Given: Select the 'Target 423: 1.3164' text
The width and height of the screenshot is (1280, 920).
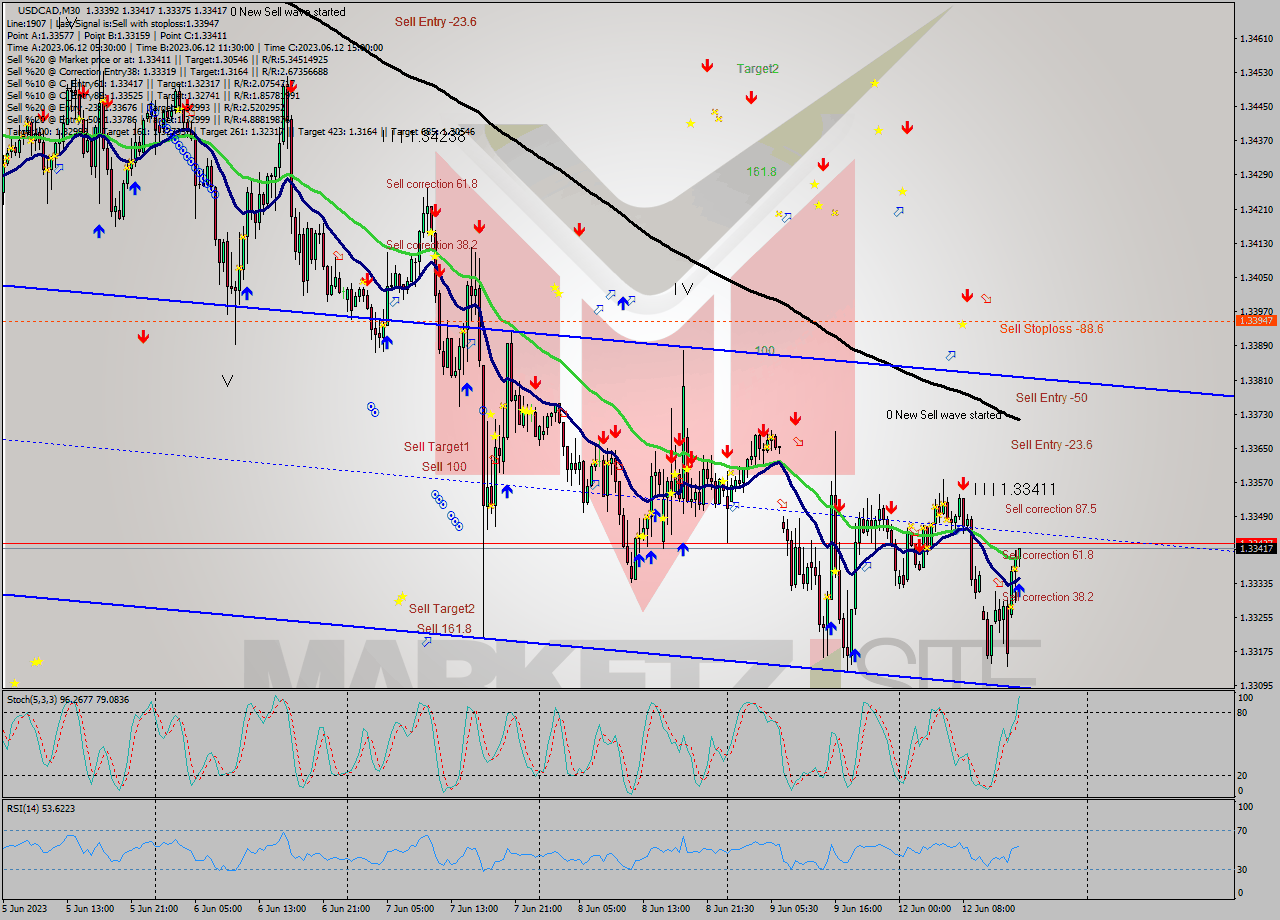Looking at the screenshot, I should [x=337, y=131].
